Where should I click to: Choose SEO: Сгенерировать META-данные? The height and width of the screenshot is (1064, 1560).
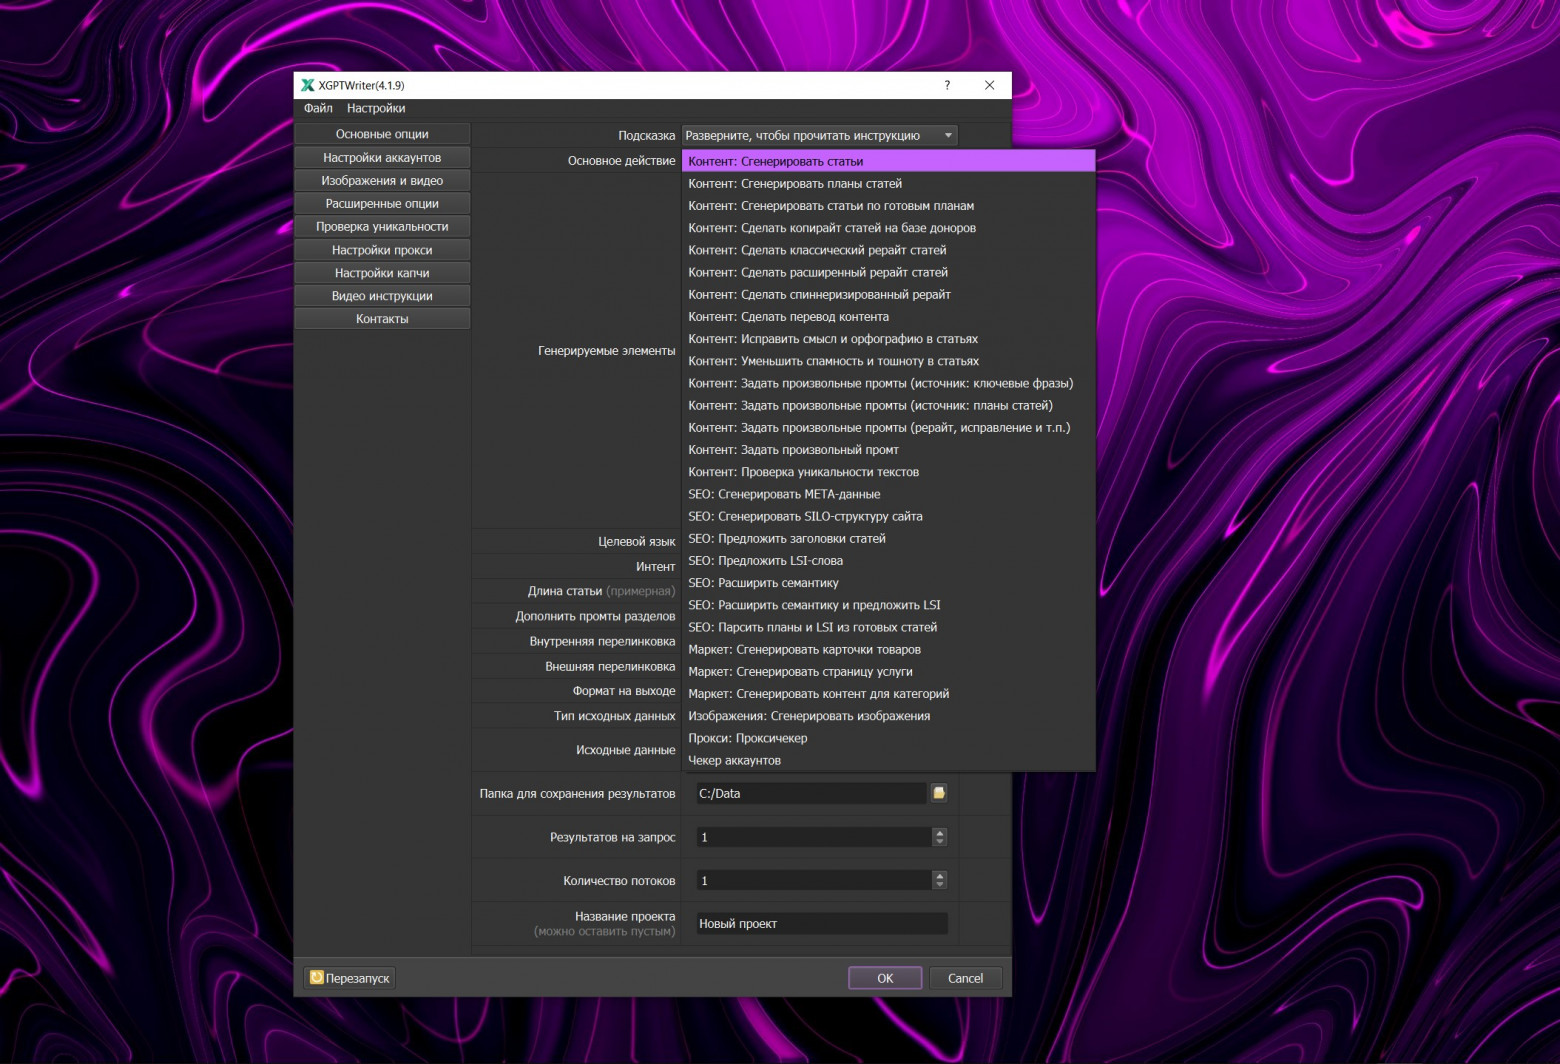click(888, 494)
